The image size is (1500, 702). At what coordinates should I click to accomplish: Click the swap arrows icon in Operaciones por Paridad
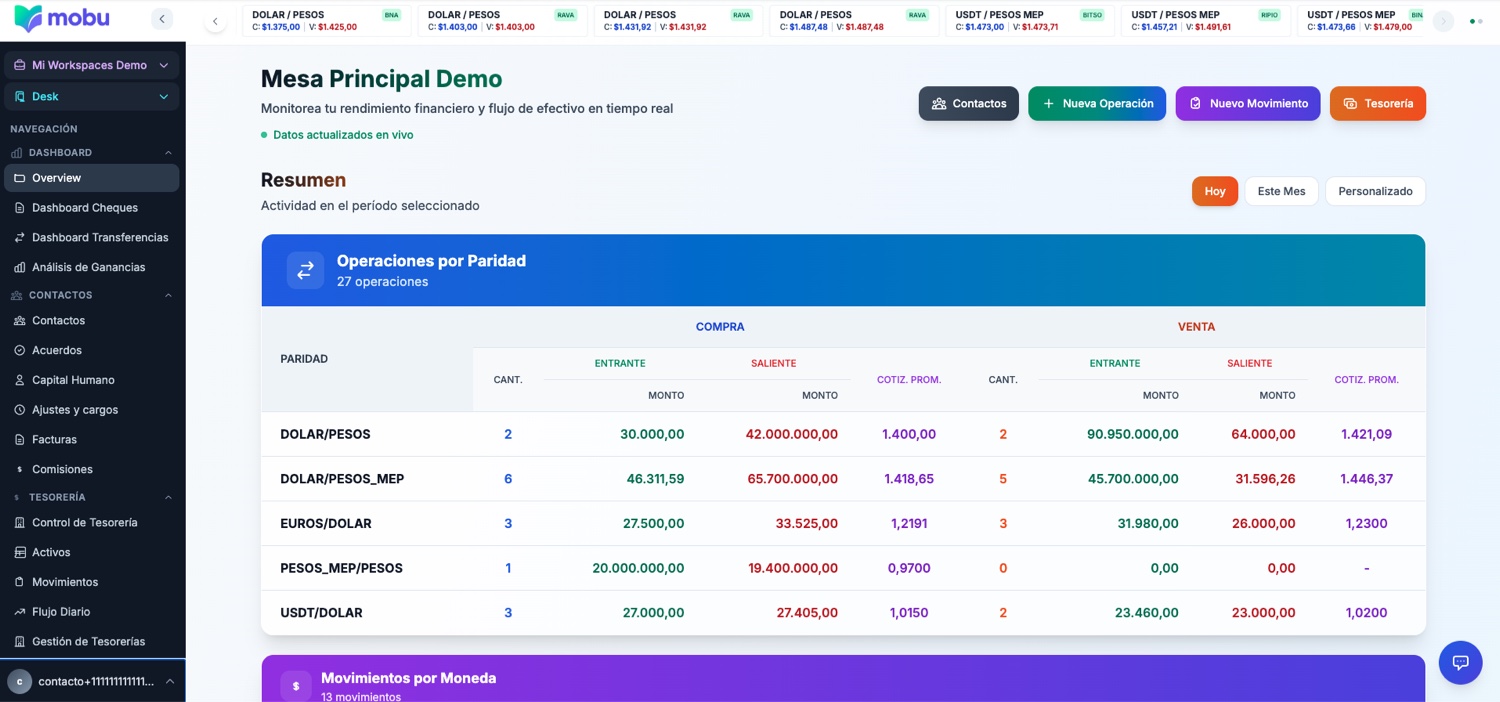coord(305,270)
